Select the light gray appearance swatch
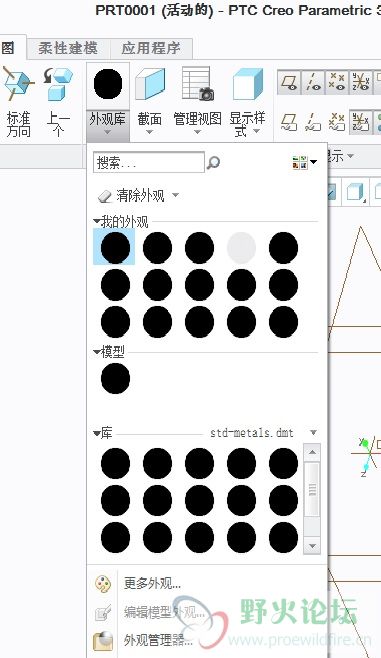 [x=241, y=248]
